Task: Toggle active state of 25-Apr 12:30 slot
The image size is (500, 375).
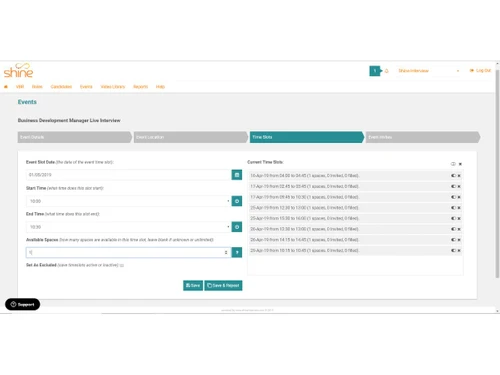Action: 453,208
